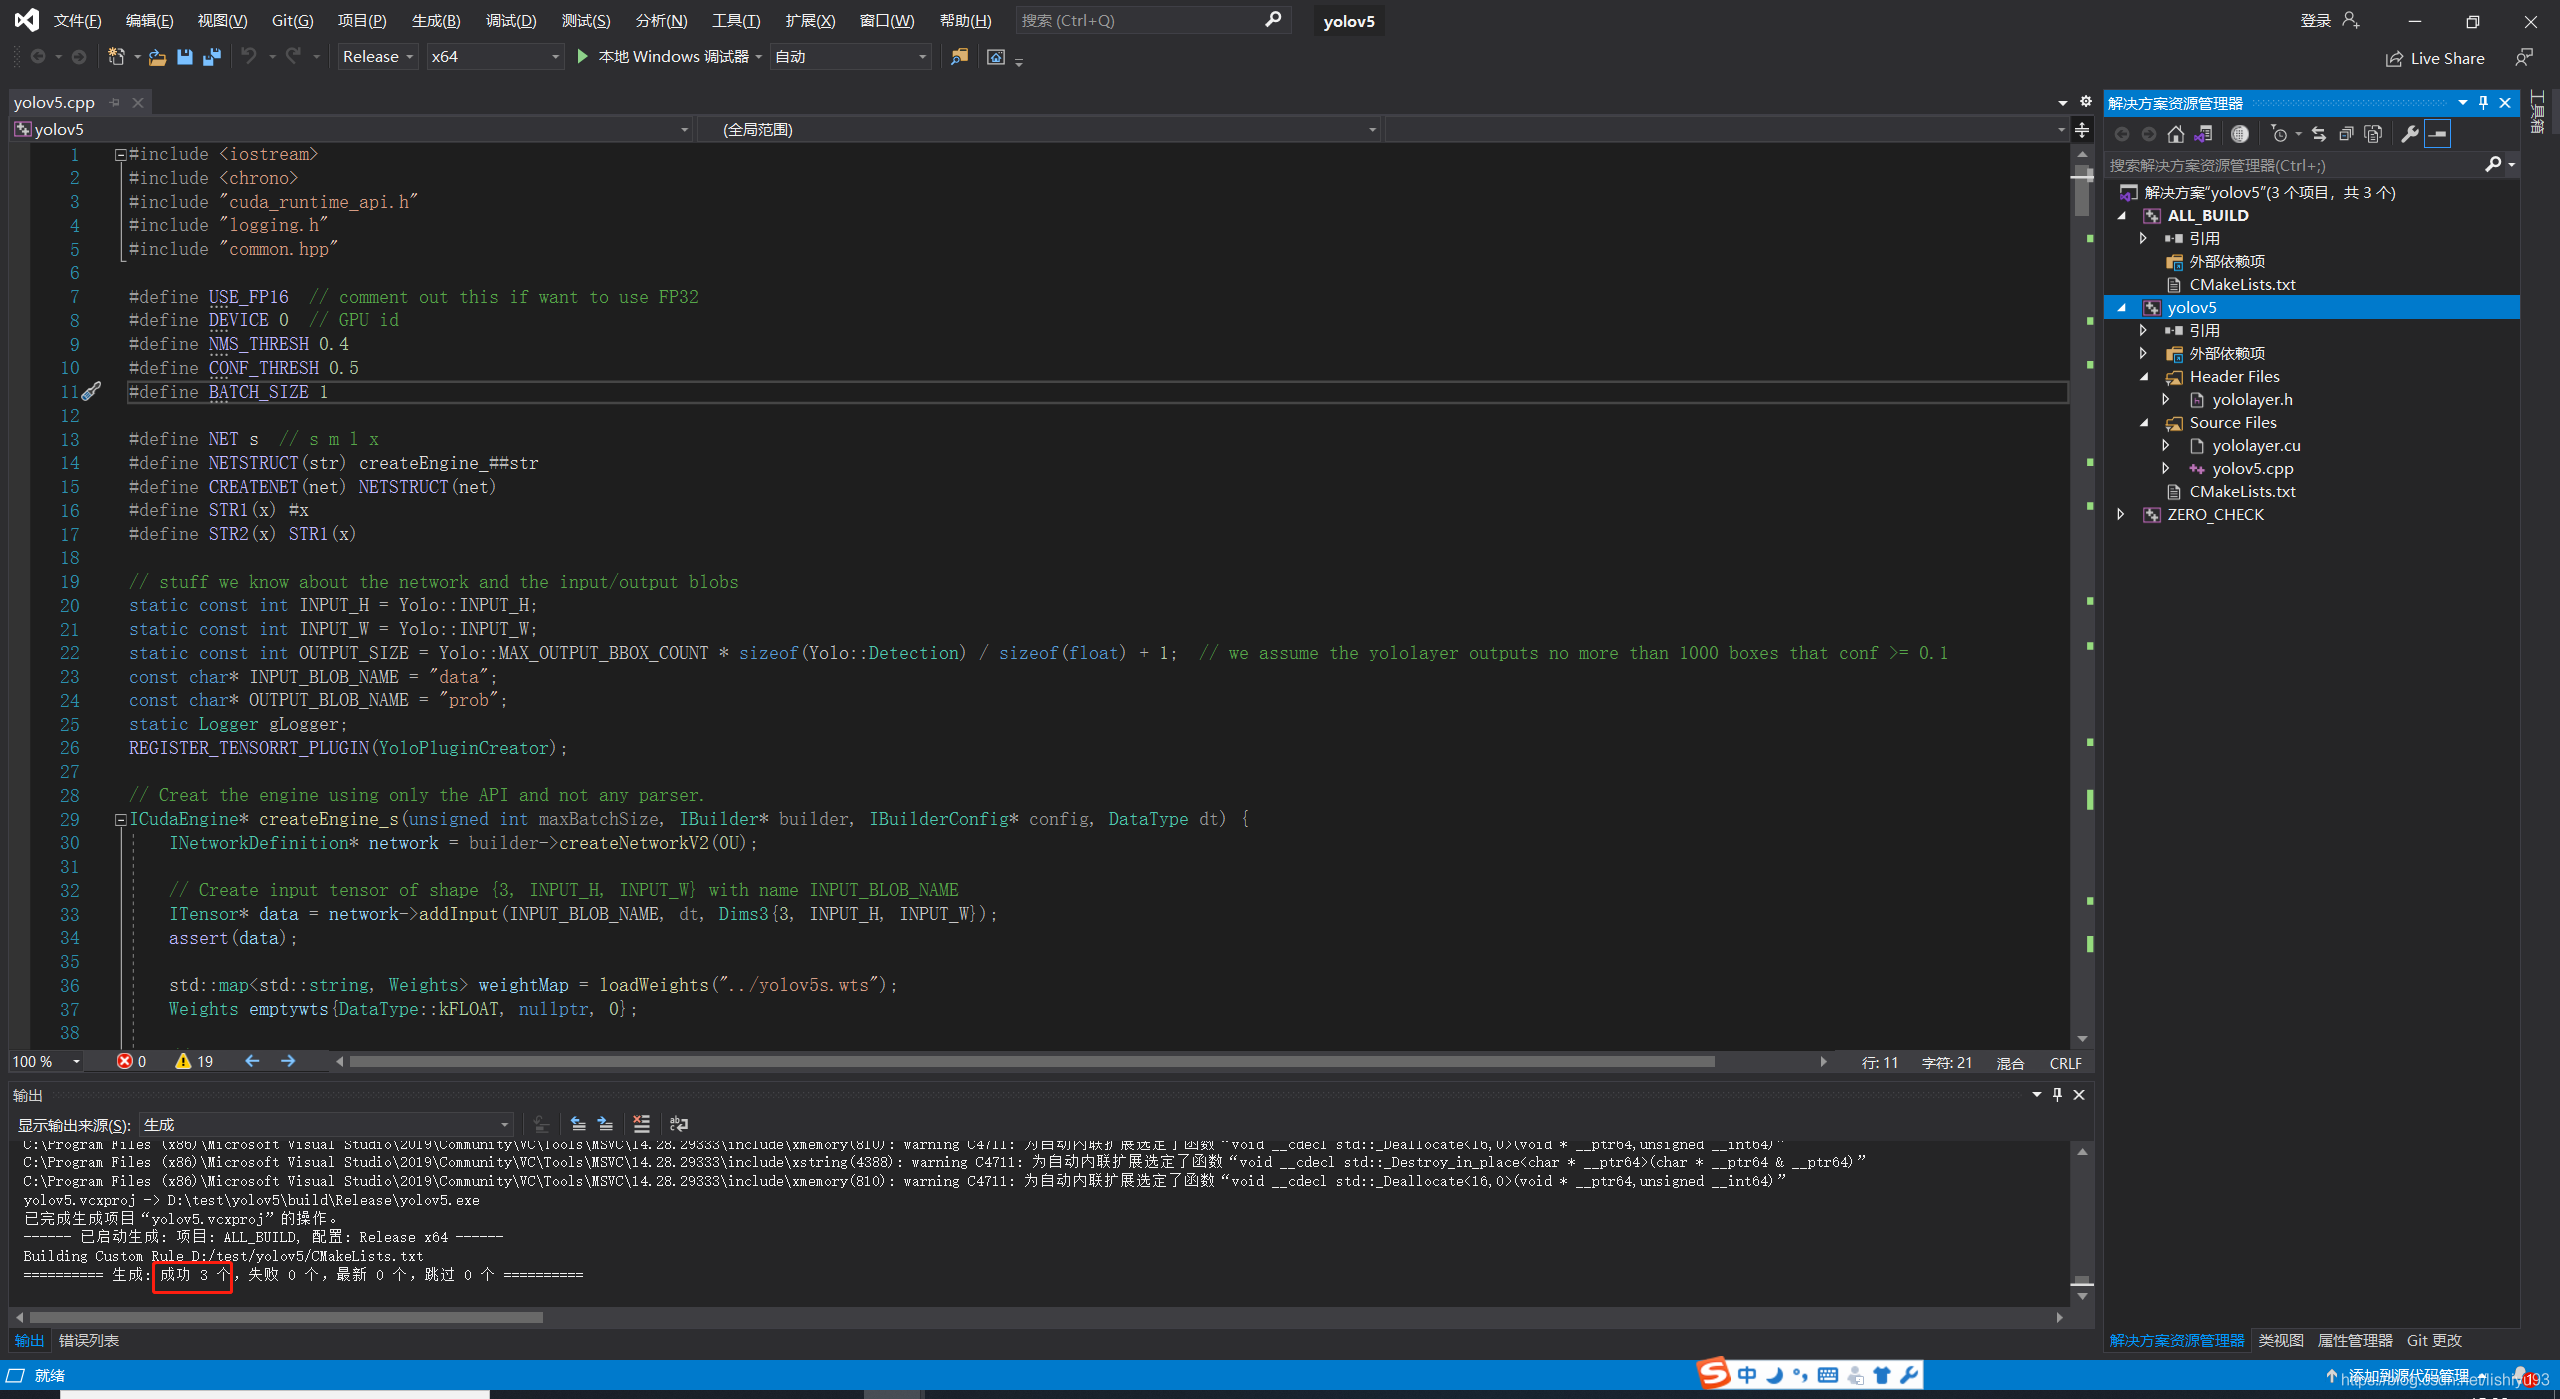Switch to the 错误列表 tab
This screenshot has height=1399, width=2560.
pos(88,1340)
